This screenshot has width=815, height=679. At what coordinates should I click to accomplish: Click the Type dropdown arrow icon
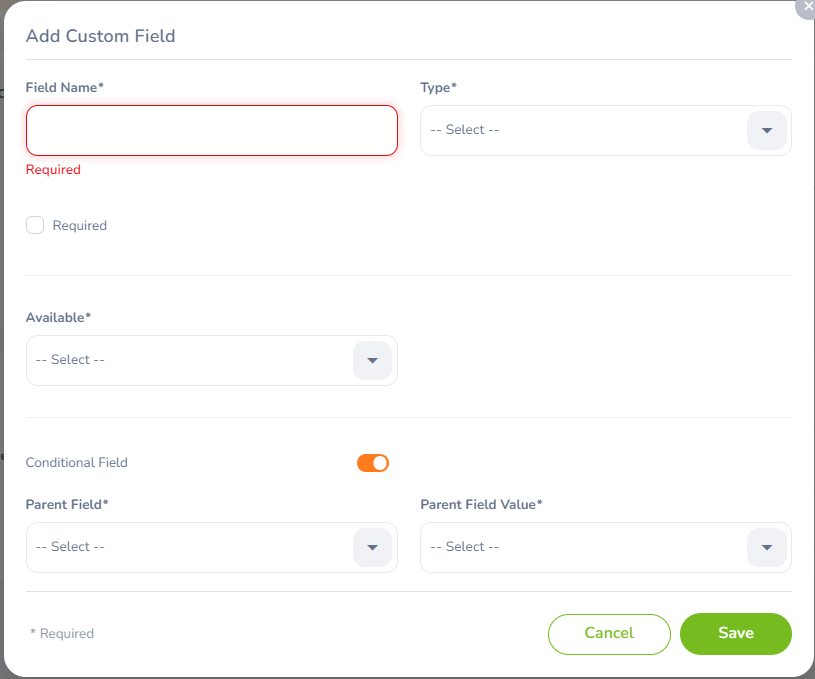coord(767,131)
